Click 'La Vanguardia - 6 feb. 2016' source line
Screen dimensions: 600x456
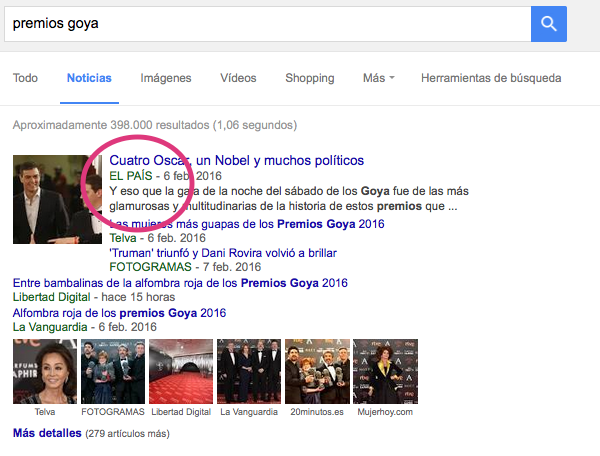pos(85,327)
